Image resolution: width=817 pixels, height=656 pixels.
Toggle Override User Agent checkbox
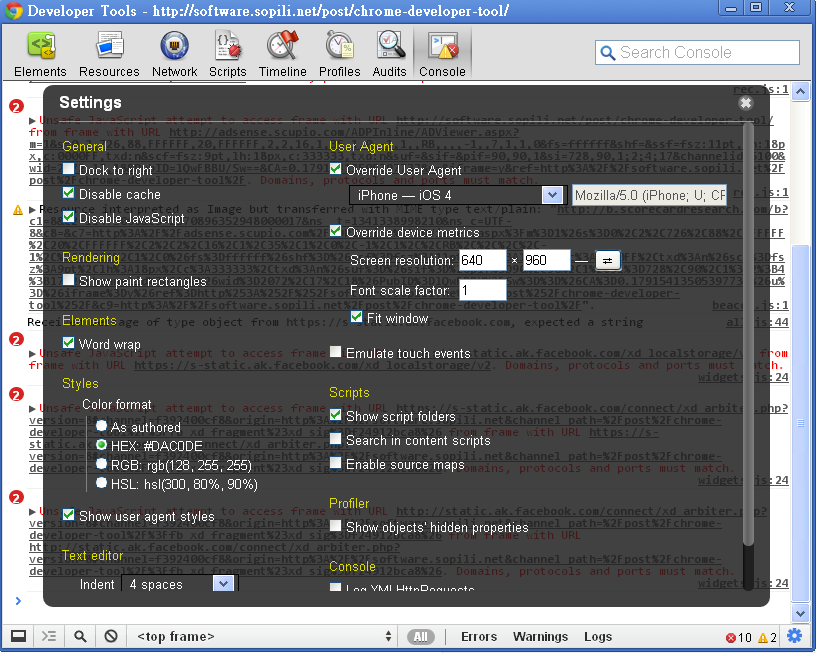click(336, 169)
